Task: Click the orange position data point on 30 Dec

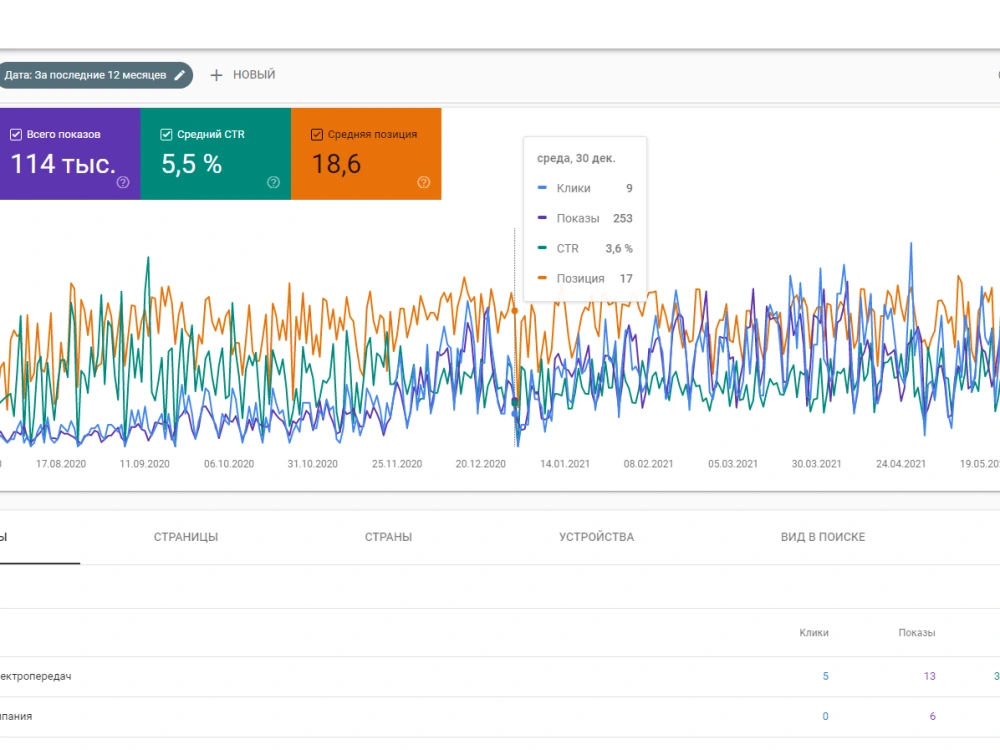Action: click(515, 311)
